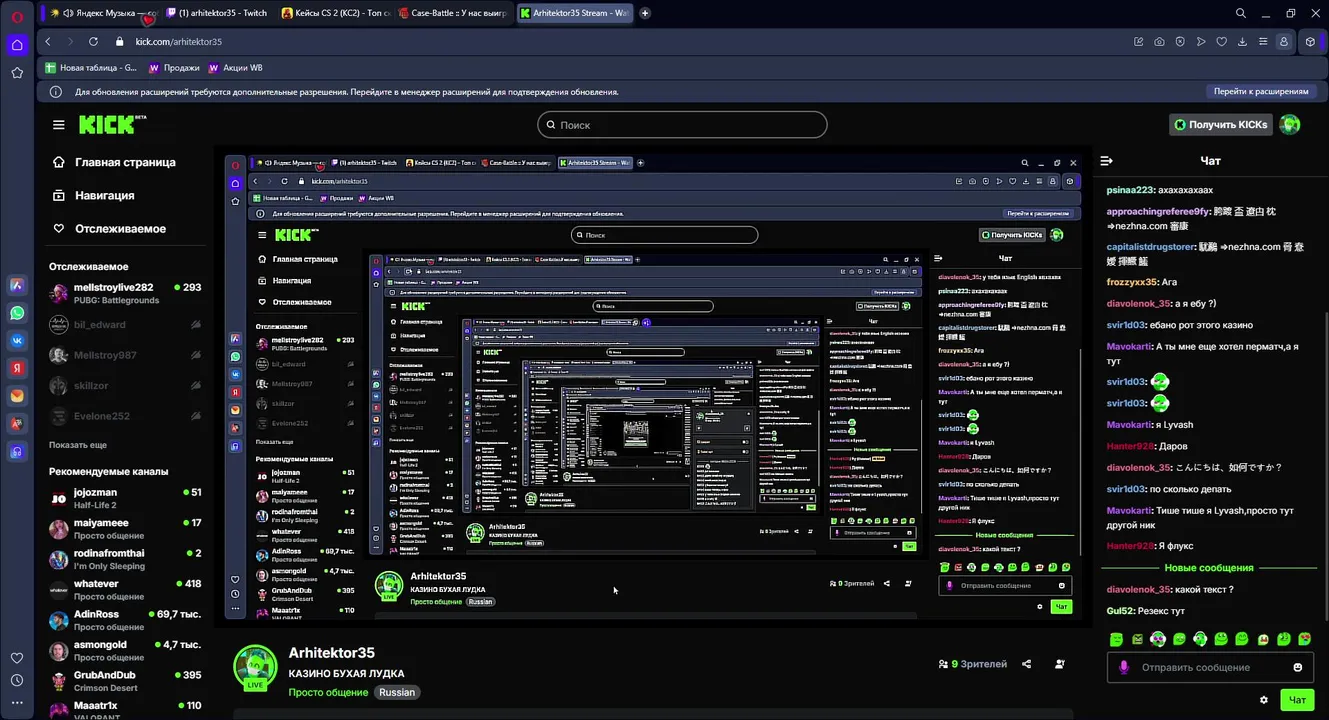The height and width of the screenshot is (720, 1329).
Task: Open the ad blocker shield icon
Action: 1180,42
